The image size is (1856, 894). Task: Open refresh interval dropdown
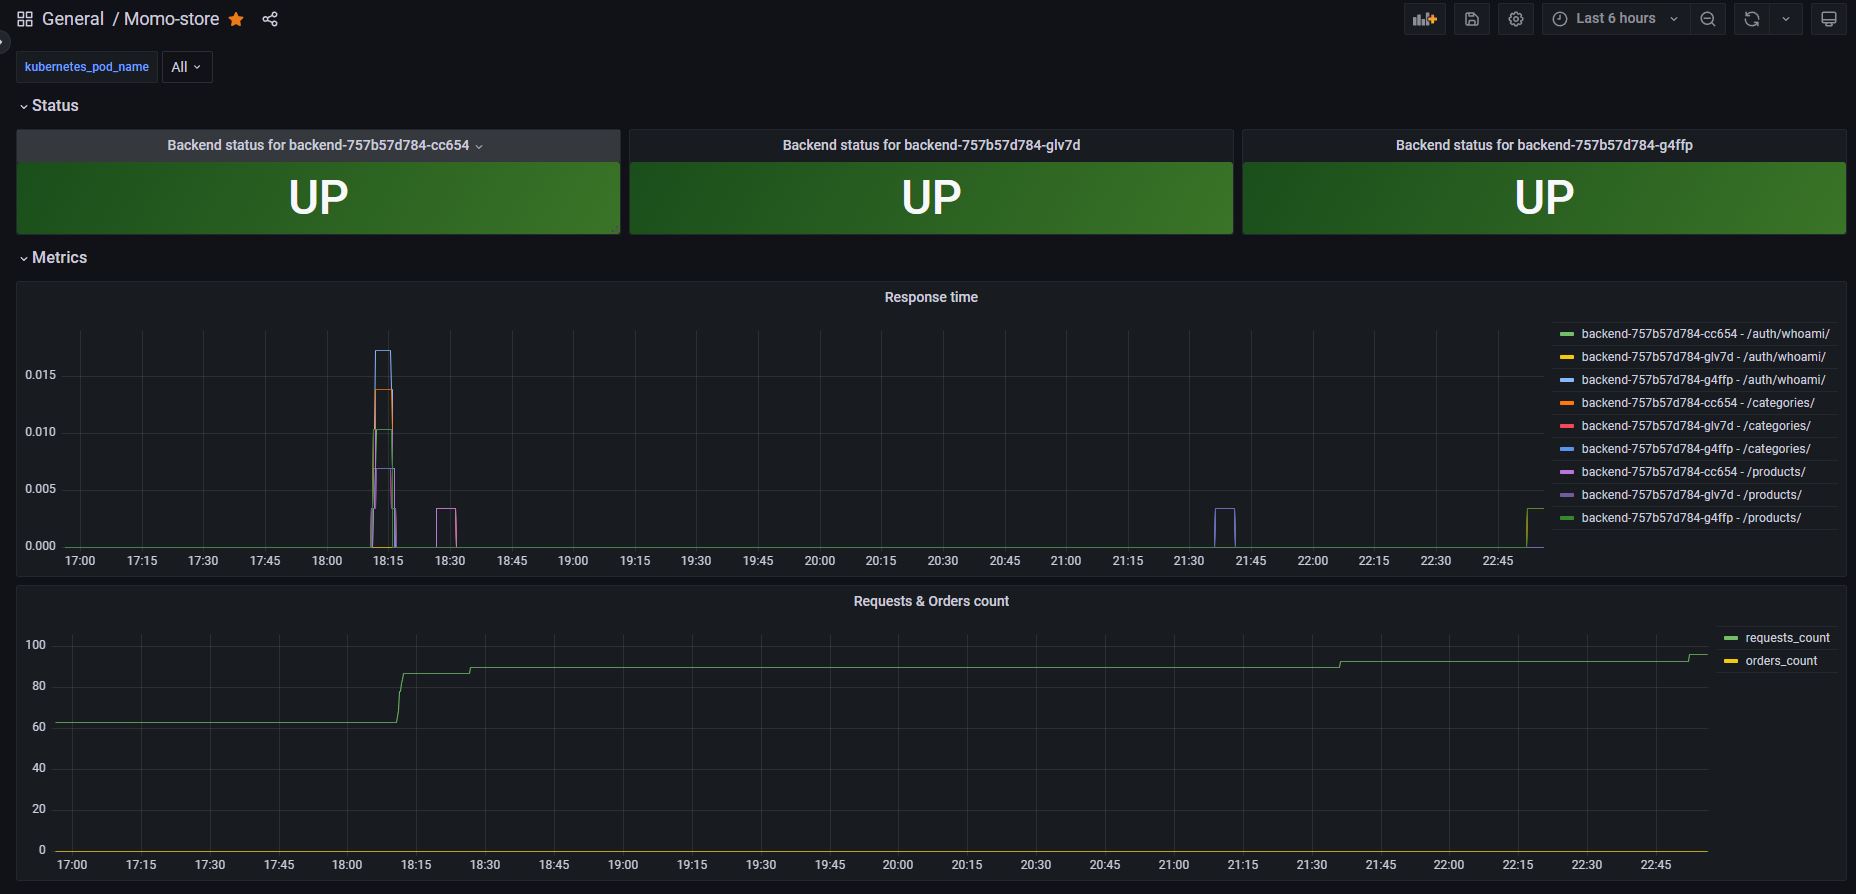(x=1786, y=19)
